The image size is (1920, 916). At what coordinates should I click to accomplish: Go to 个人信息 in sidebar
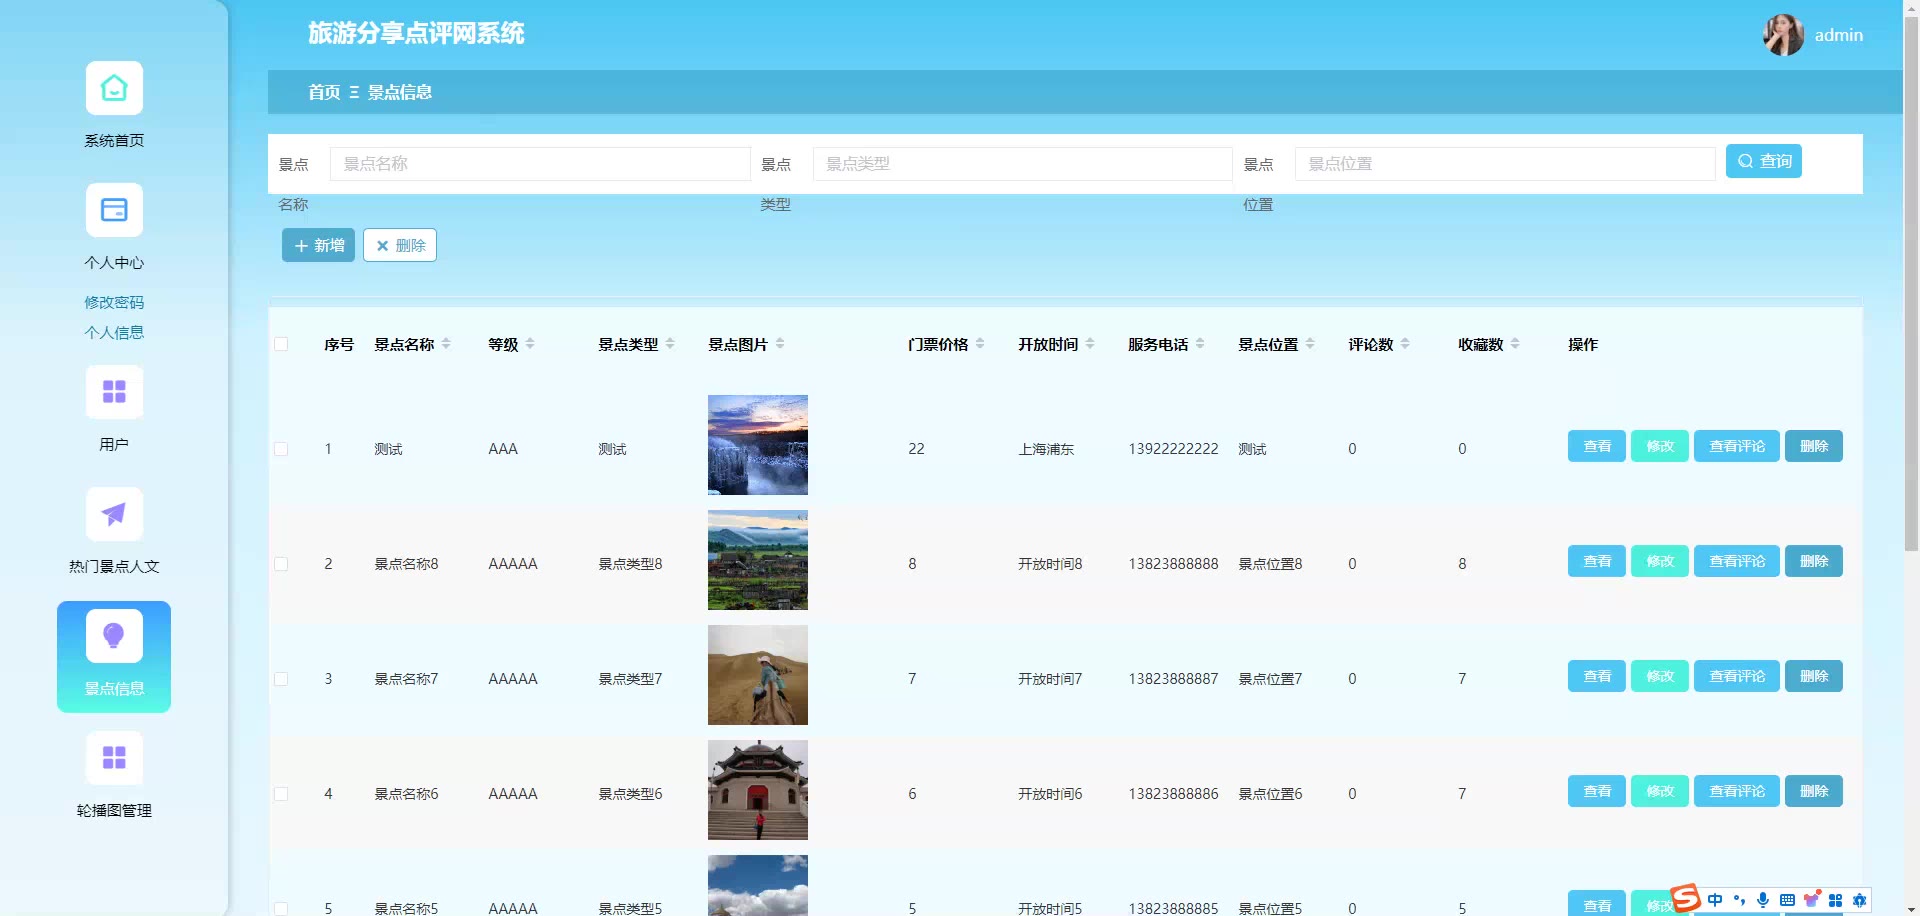[x=114, y=332]
